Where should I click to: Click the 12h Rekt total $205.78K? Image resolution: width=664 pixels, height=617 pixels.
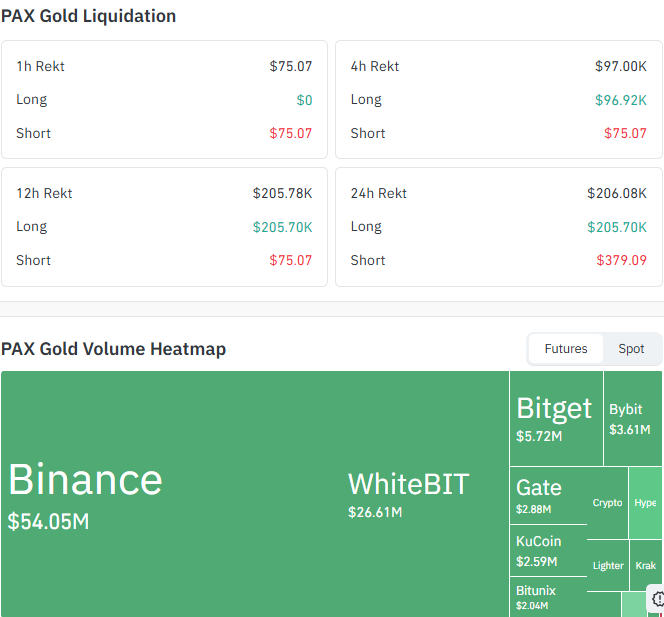point(282,193)
